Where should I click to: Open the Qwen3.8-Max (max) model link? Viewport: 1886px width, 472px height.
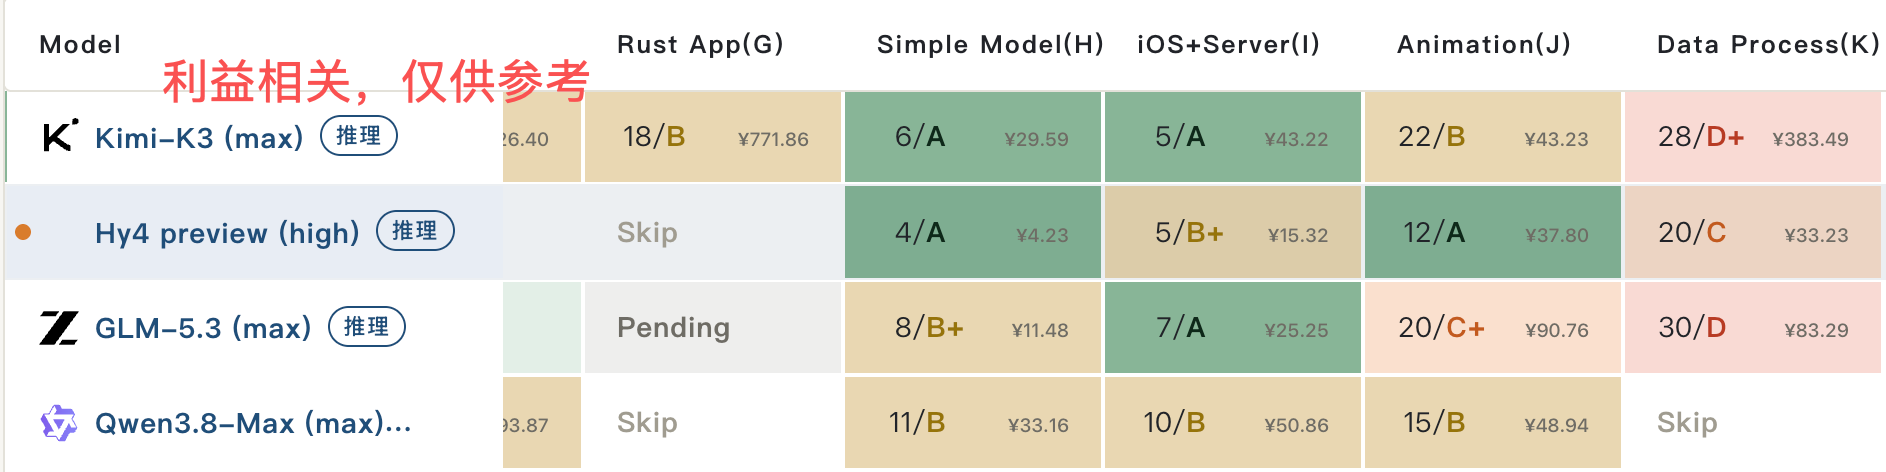(x=253, y=423)
